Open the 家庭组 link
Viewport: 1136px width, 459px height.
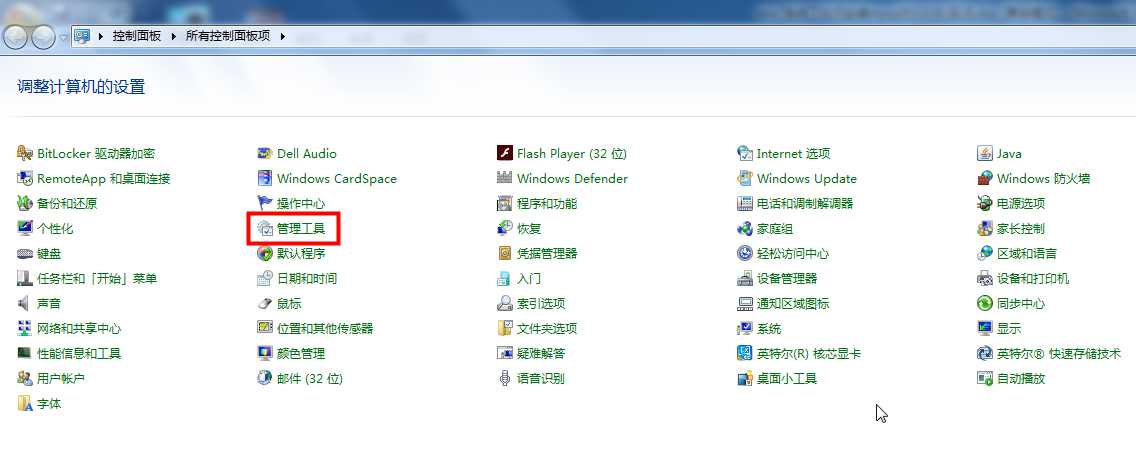[x=774, y=228]
